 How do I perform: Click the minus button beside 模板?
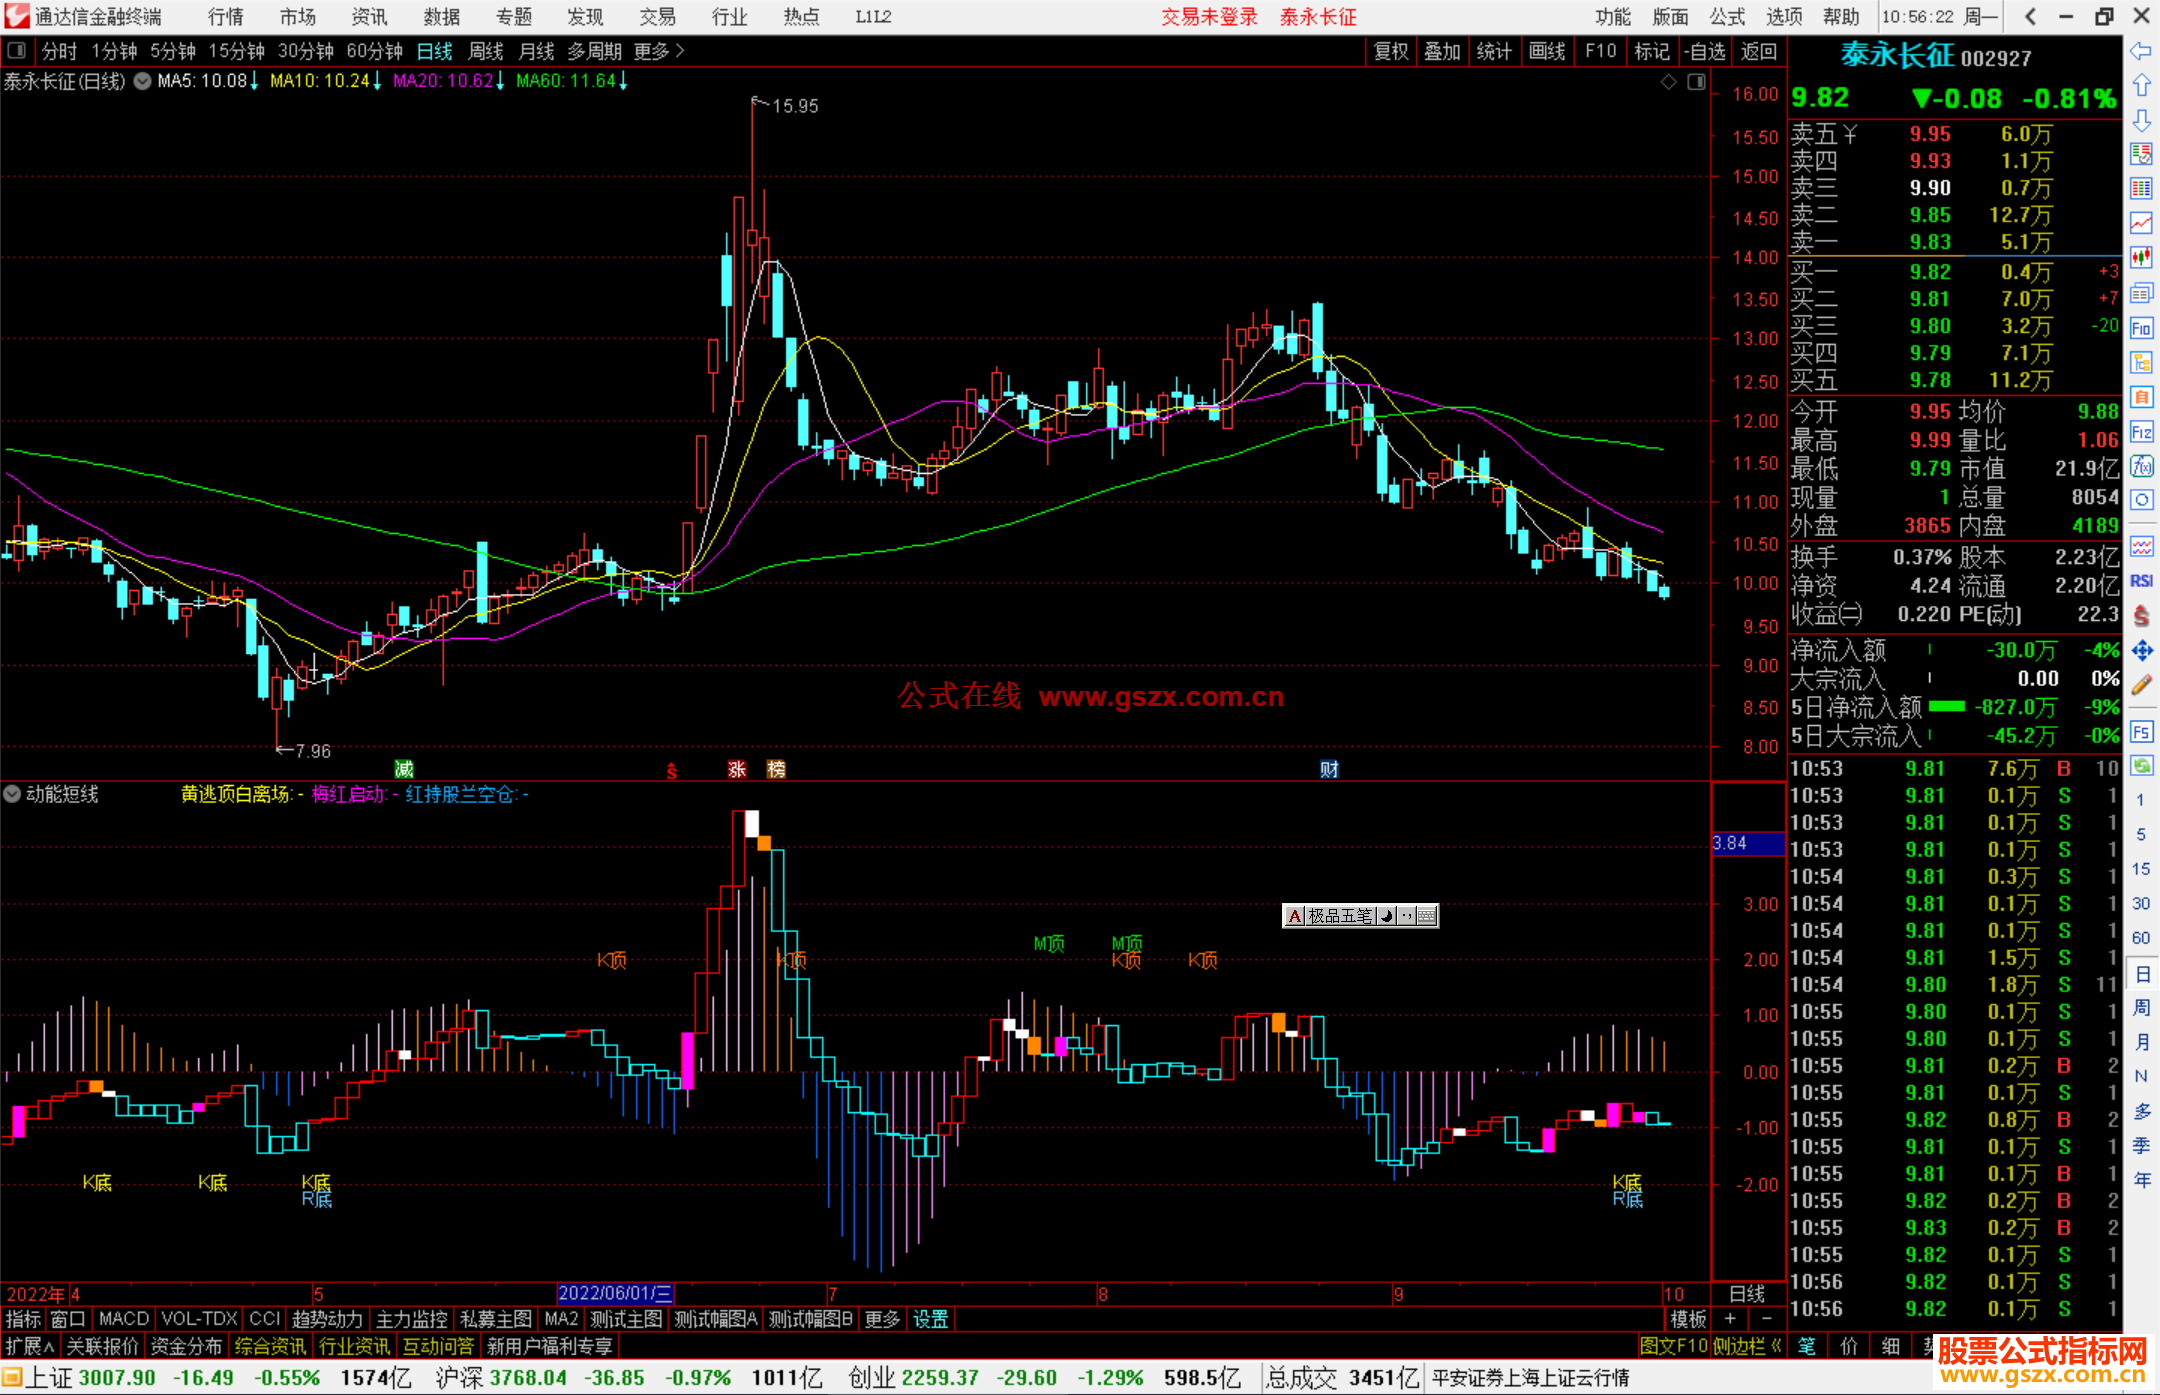click(x=1767, y=1319)
